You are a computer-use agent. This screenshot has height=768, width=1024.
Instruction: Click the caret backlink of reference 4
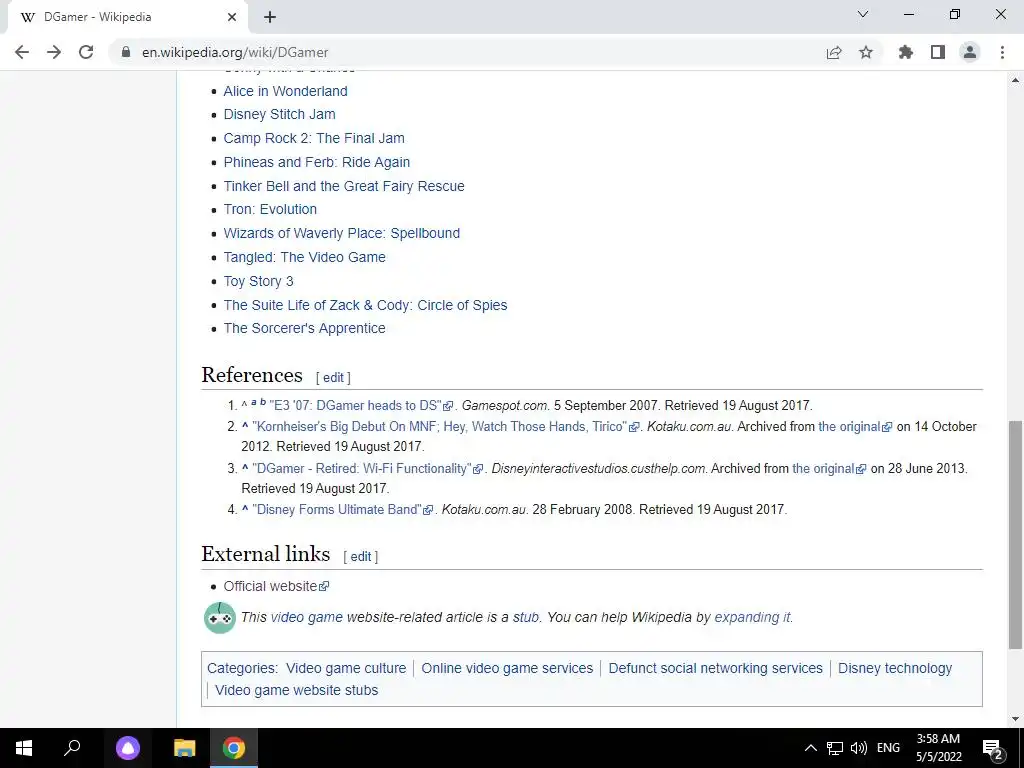pos(245,509)
